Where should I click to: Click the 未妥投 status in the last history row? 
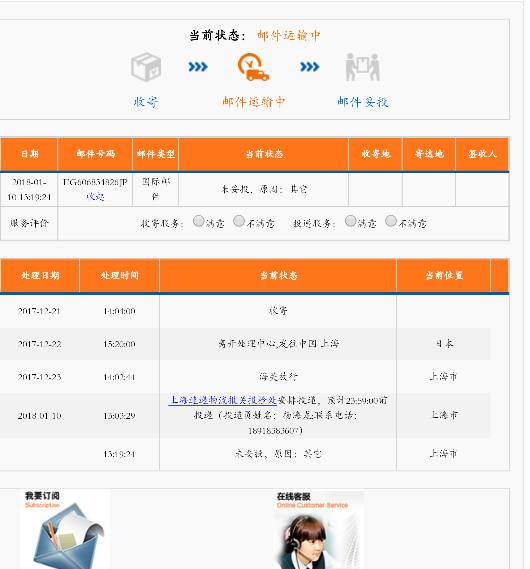coord(278,454)
